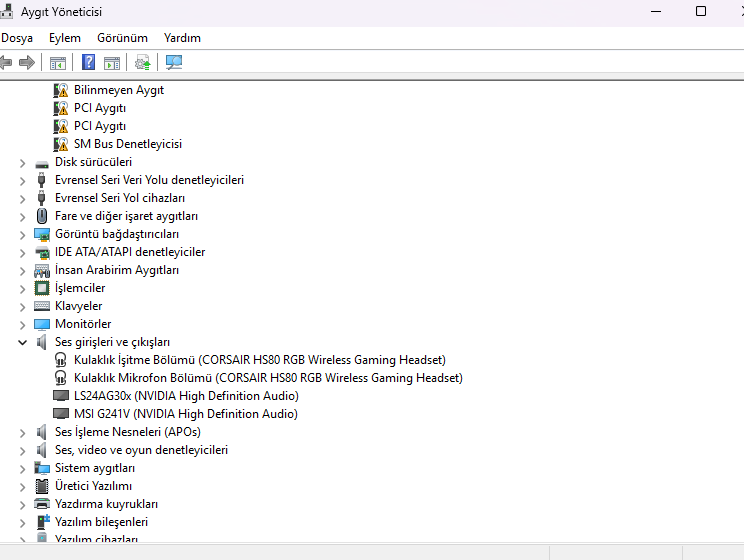Click the SM Bus Denetleyicisi warning icon

[61, 144]
